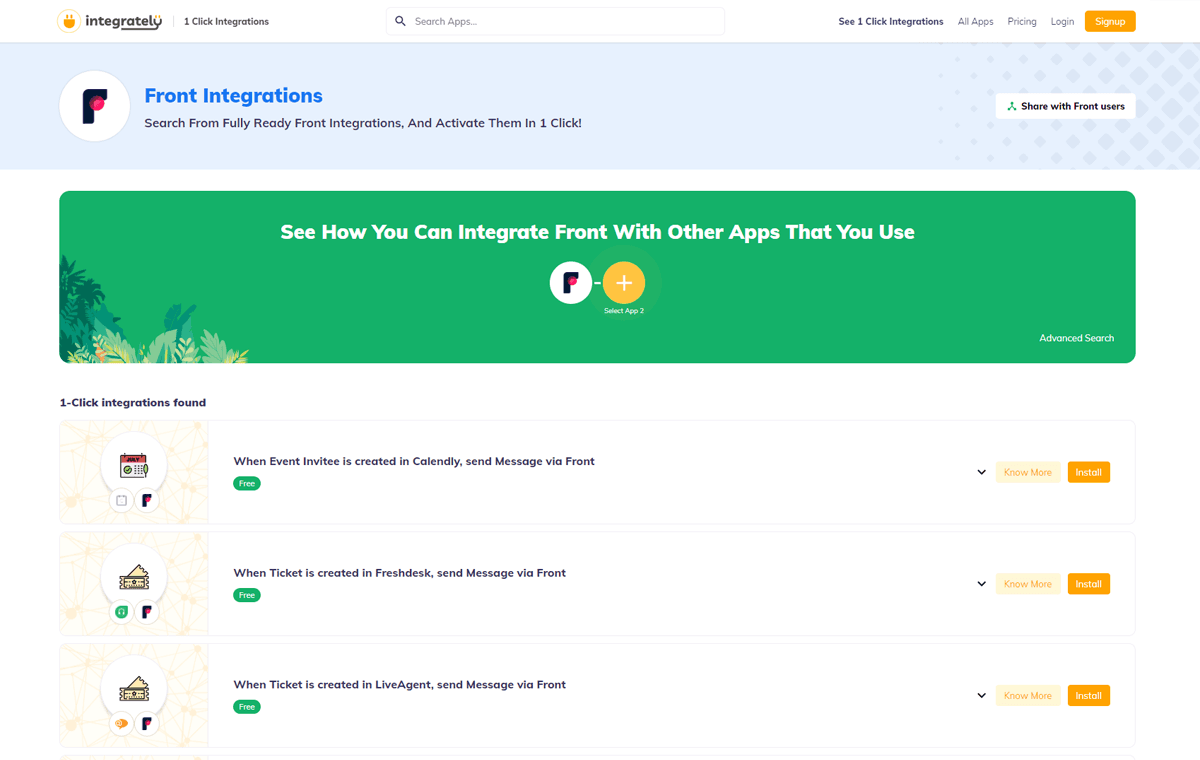Click the Integrately logo
1200x760 pixels.
[x=109, y=21]
